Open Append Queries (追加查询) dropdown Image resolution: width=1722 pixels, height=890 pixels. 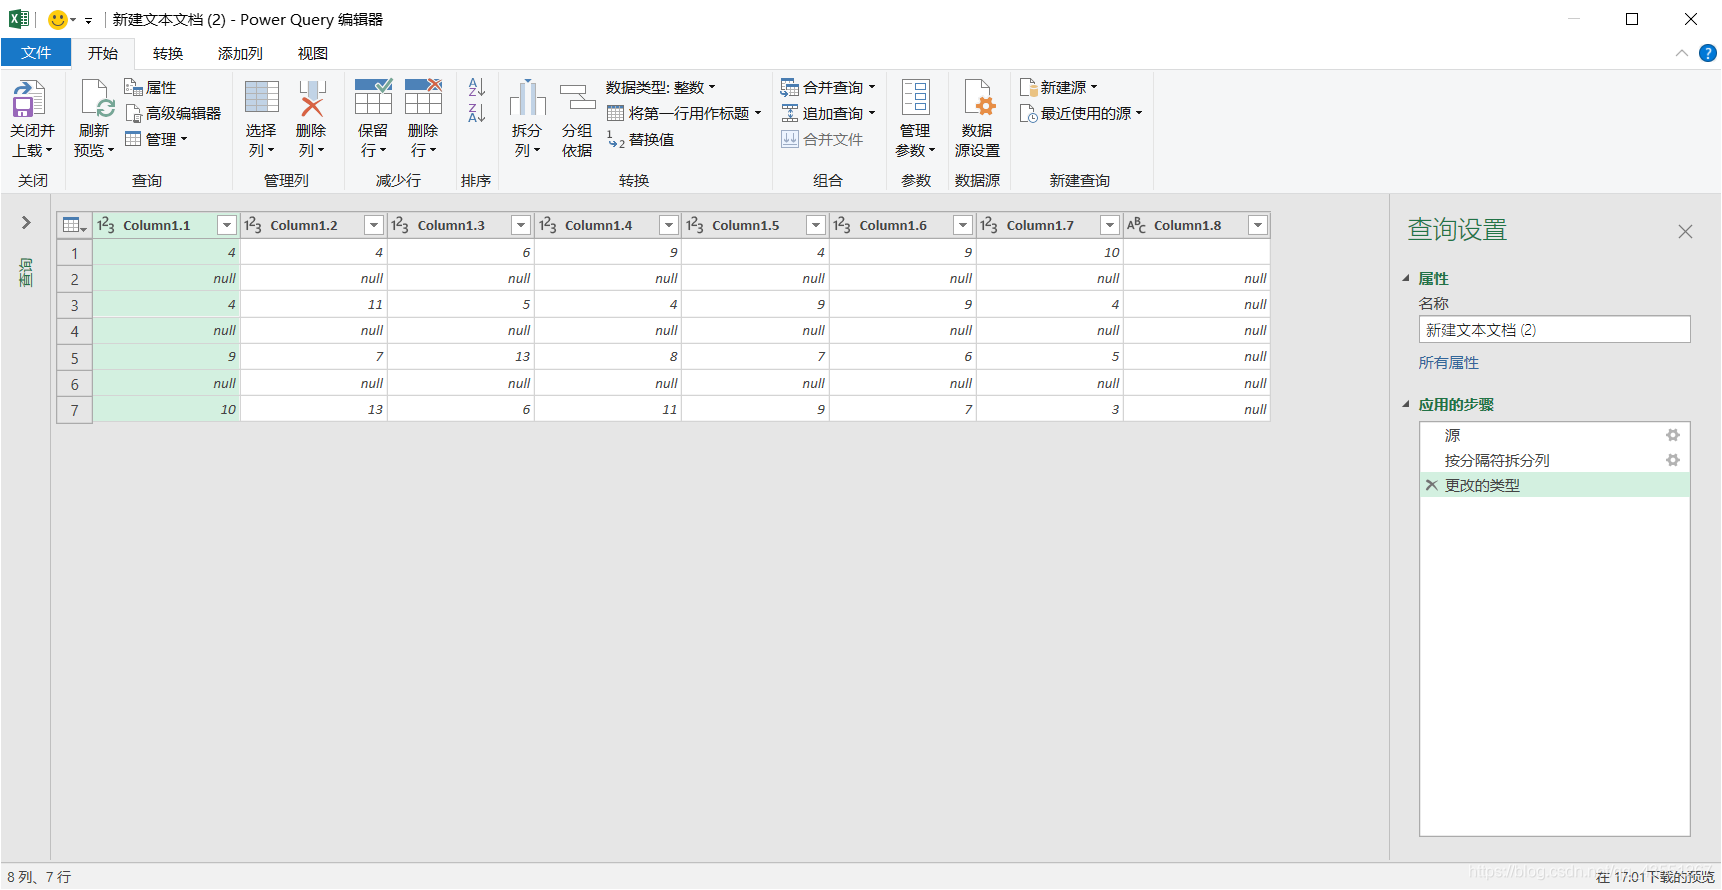(x=828, y=113)
